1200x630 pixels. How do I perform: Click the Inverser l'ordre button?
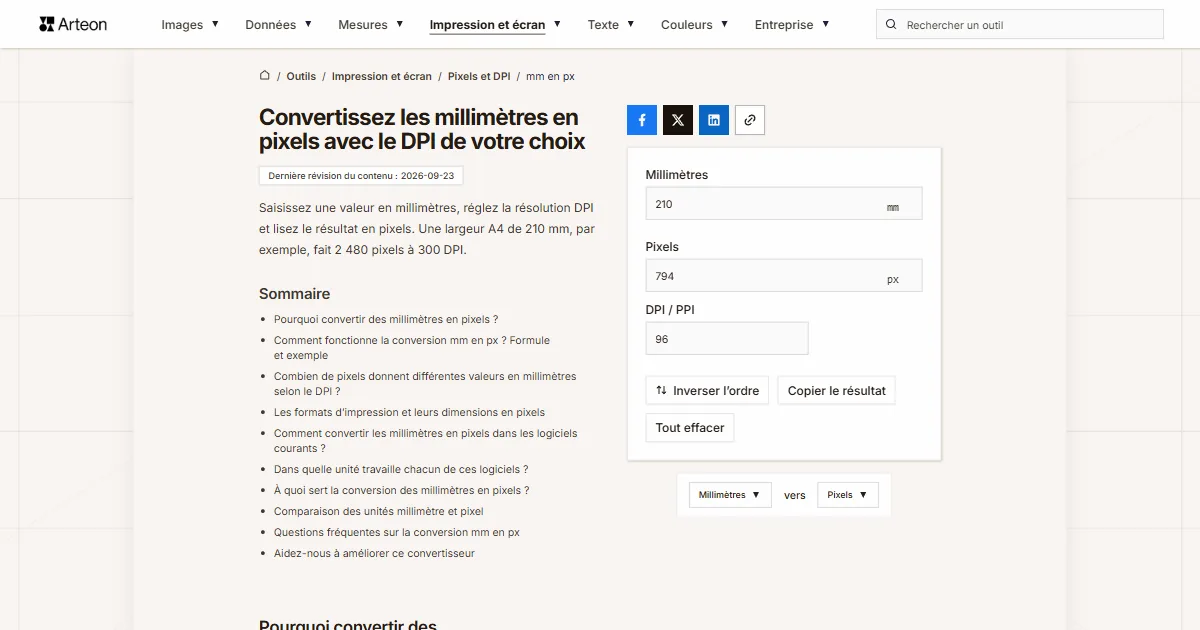(x=707, y=391)
